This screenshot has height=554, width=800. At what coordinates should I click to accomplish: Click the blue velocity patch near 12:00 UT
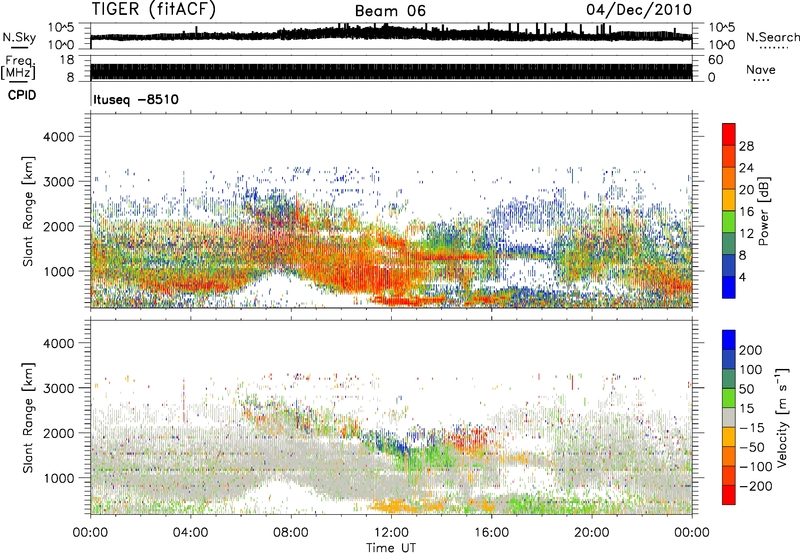tap(395, 445)
